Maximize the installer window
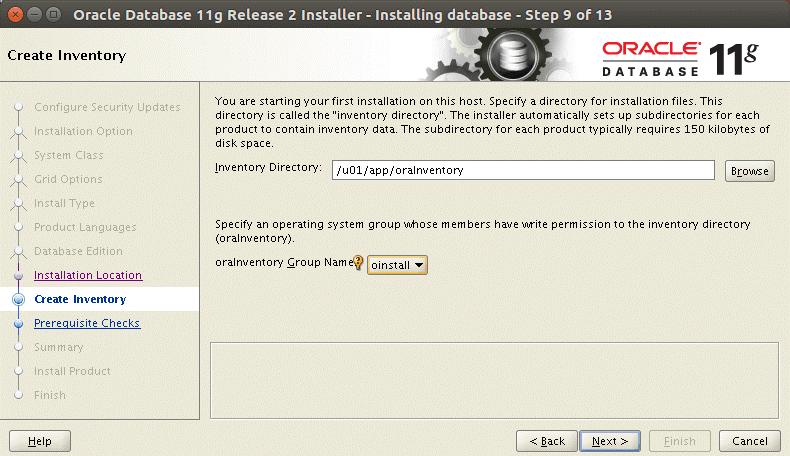The height and width of the screenshot is (456, 790). pos(53,14)
